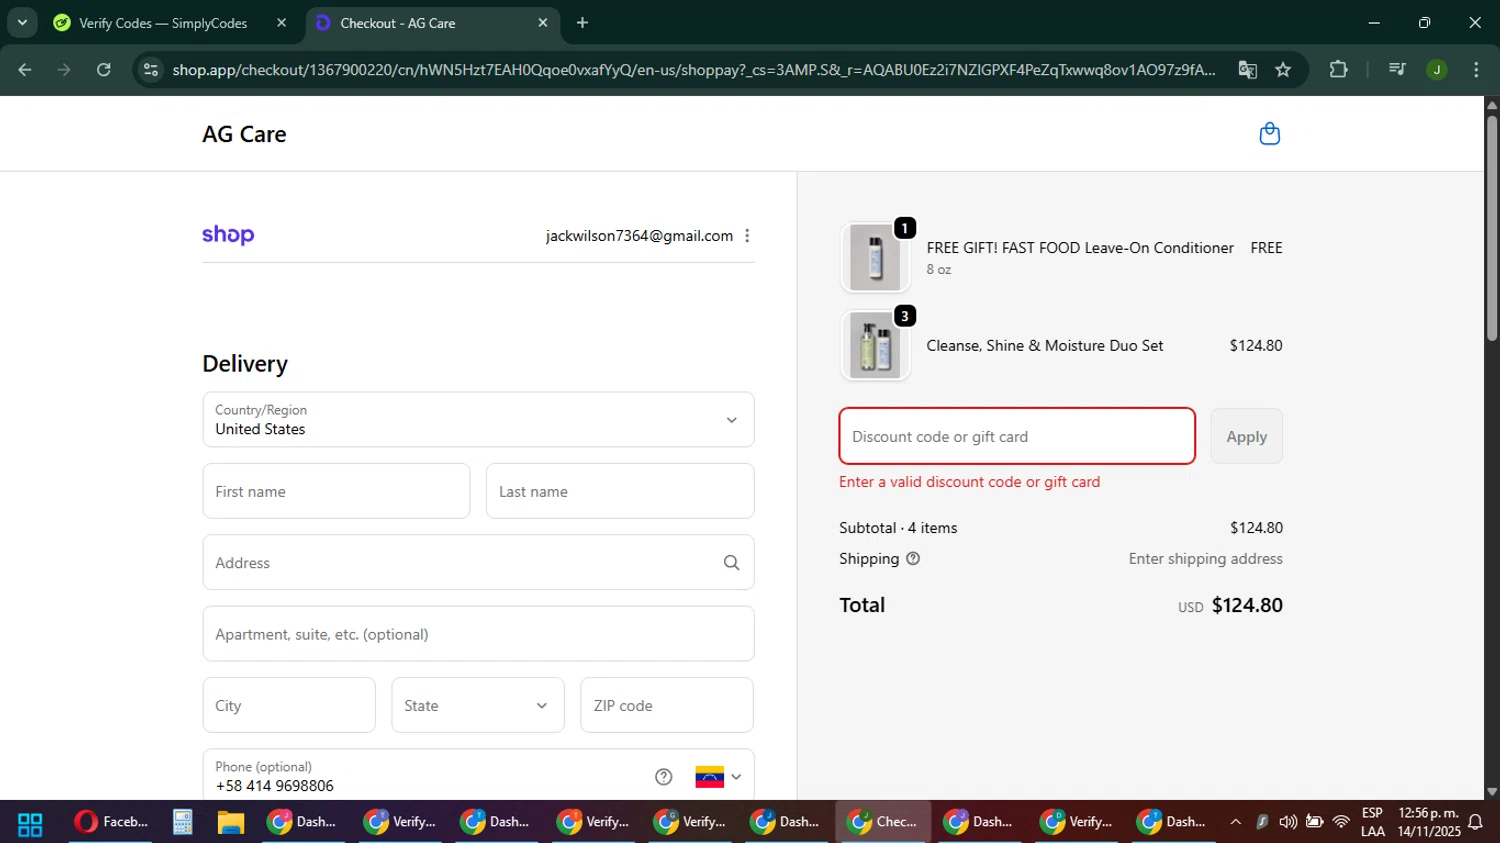Click the Apartment, suite field
Viewport: 1500px width, 843px height.
(x=478, y=634)
